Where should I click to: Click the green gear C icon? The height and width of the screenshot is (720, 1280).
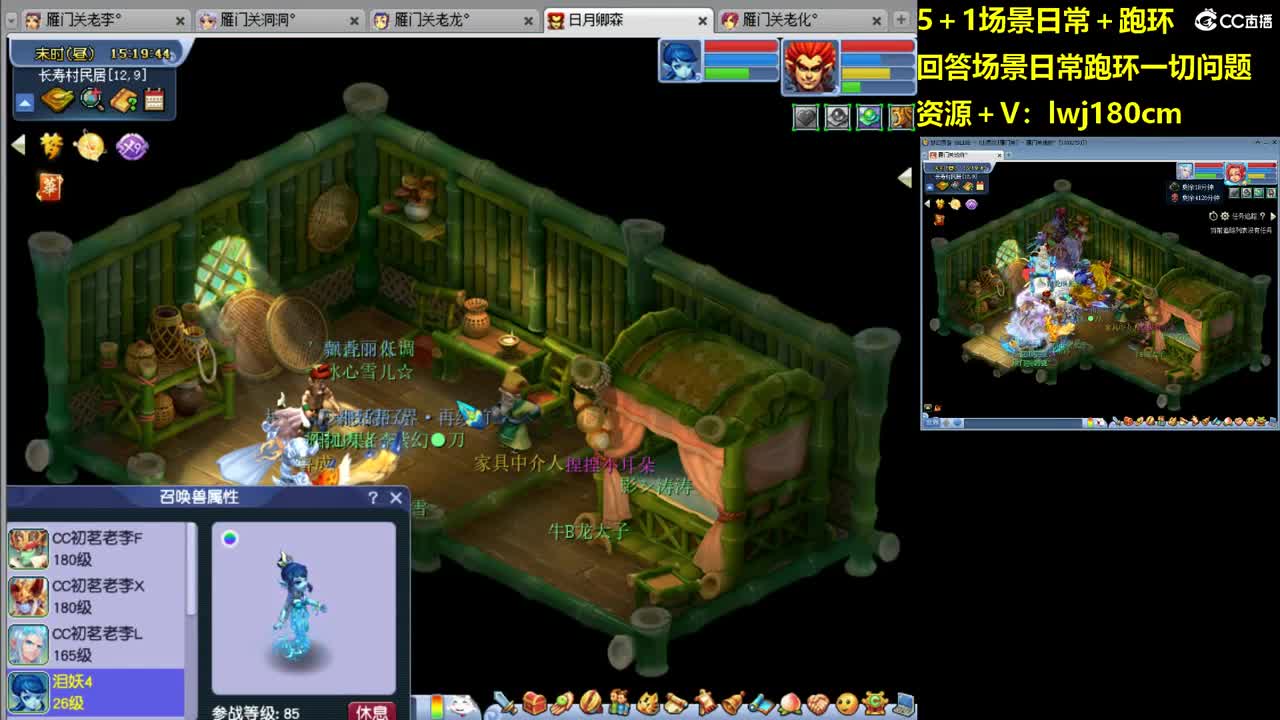[x=875, y=704]
